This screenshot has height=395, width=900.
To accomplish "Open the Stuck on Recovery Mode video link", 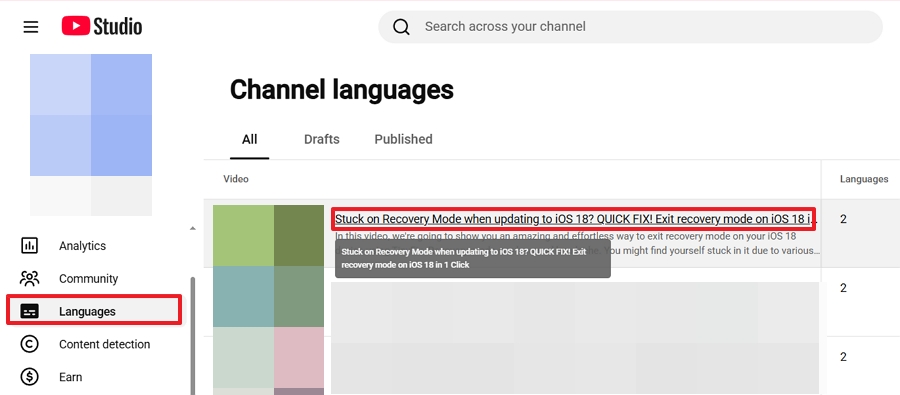I will [x=575, y=219].
